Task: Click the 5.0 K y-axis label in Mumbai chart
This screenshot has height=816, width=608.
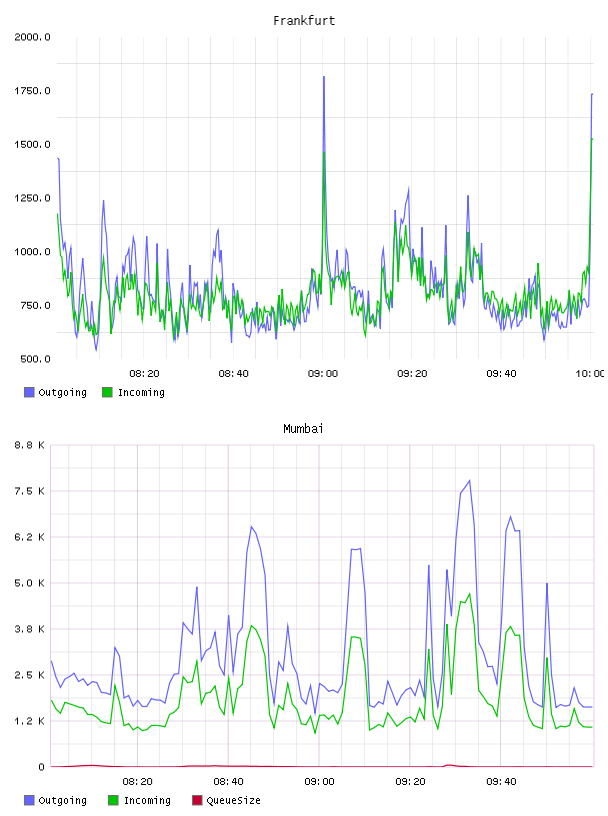Action: point(29,583)
